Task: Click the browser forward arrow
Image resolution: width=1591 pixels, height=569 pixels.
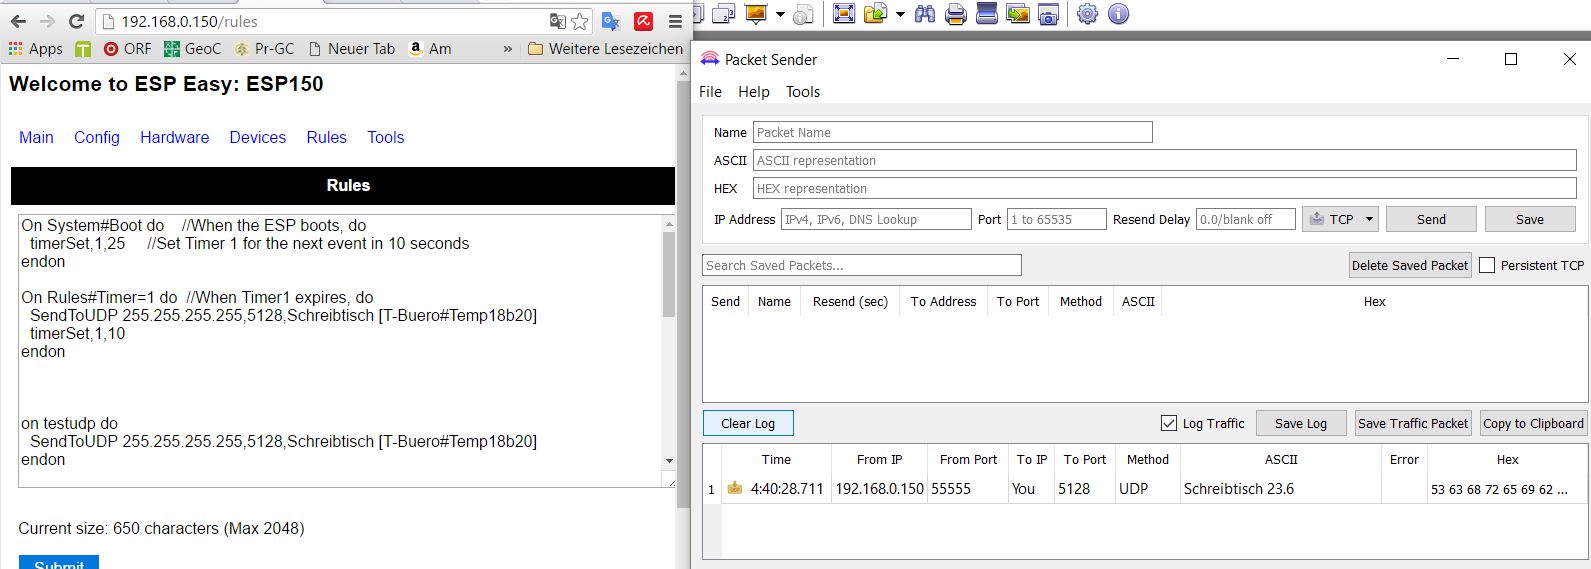Action: [47, 21]
